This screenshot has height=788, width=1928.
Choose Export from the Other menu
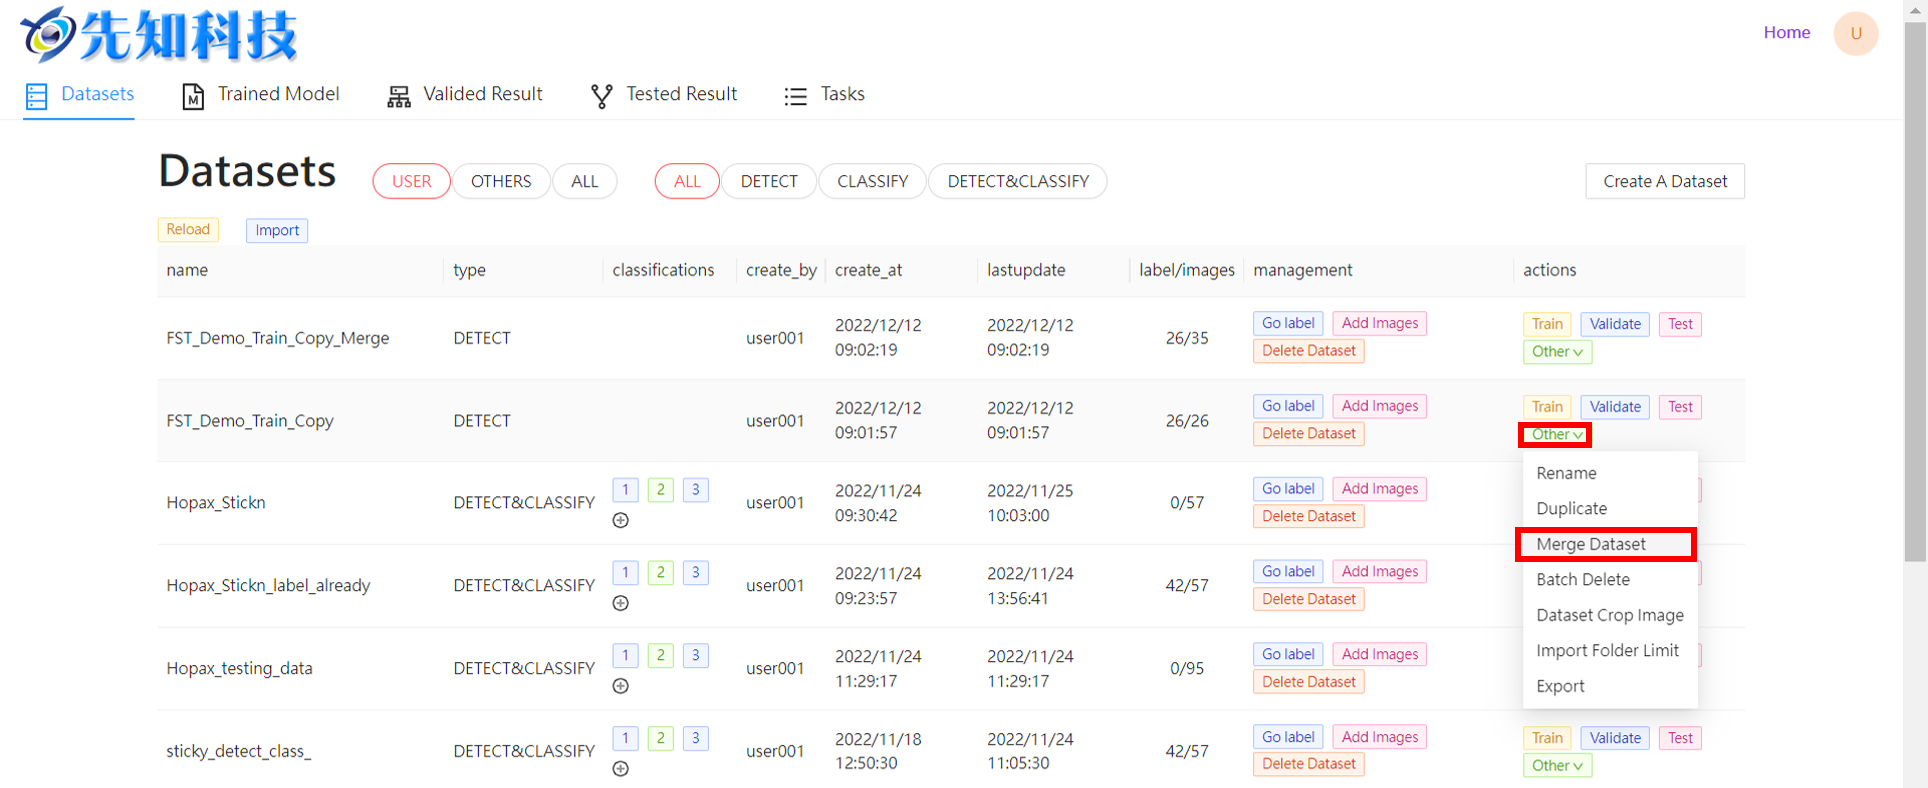1610,686
